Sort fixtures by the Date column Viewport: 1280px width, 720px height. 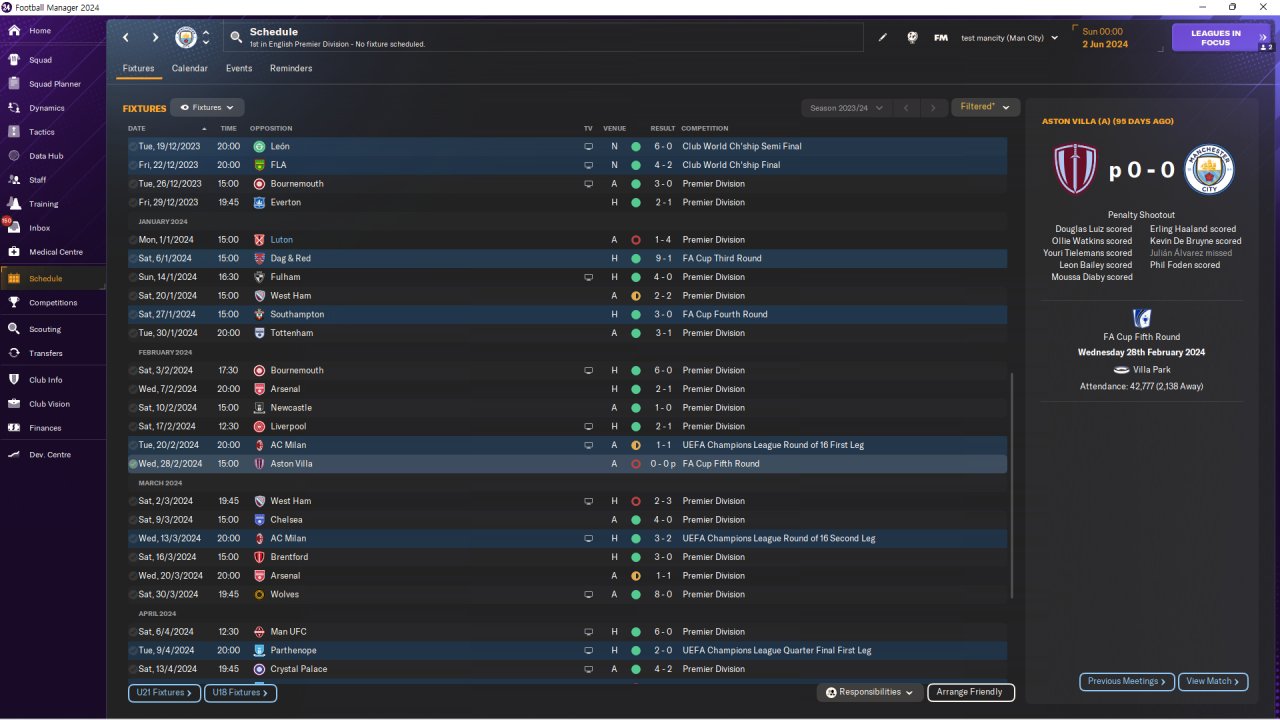(137, 128)
